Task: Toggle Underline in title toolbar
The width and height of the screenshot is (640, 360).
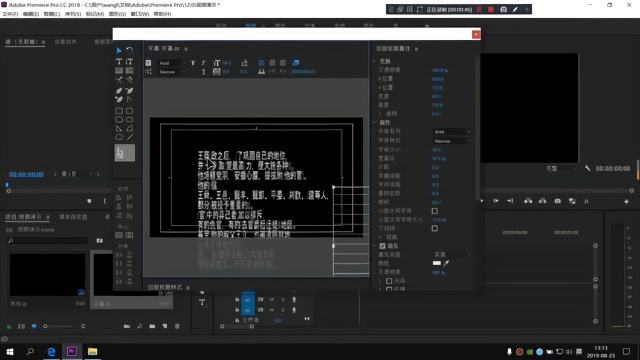Action: (203, 72)
